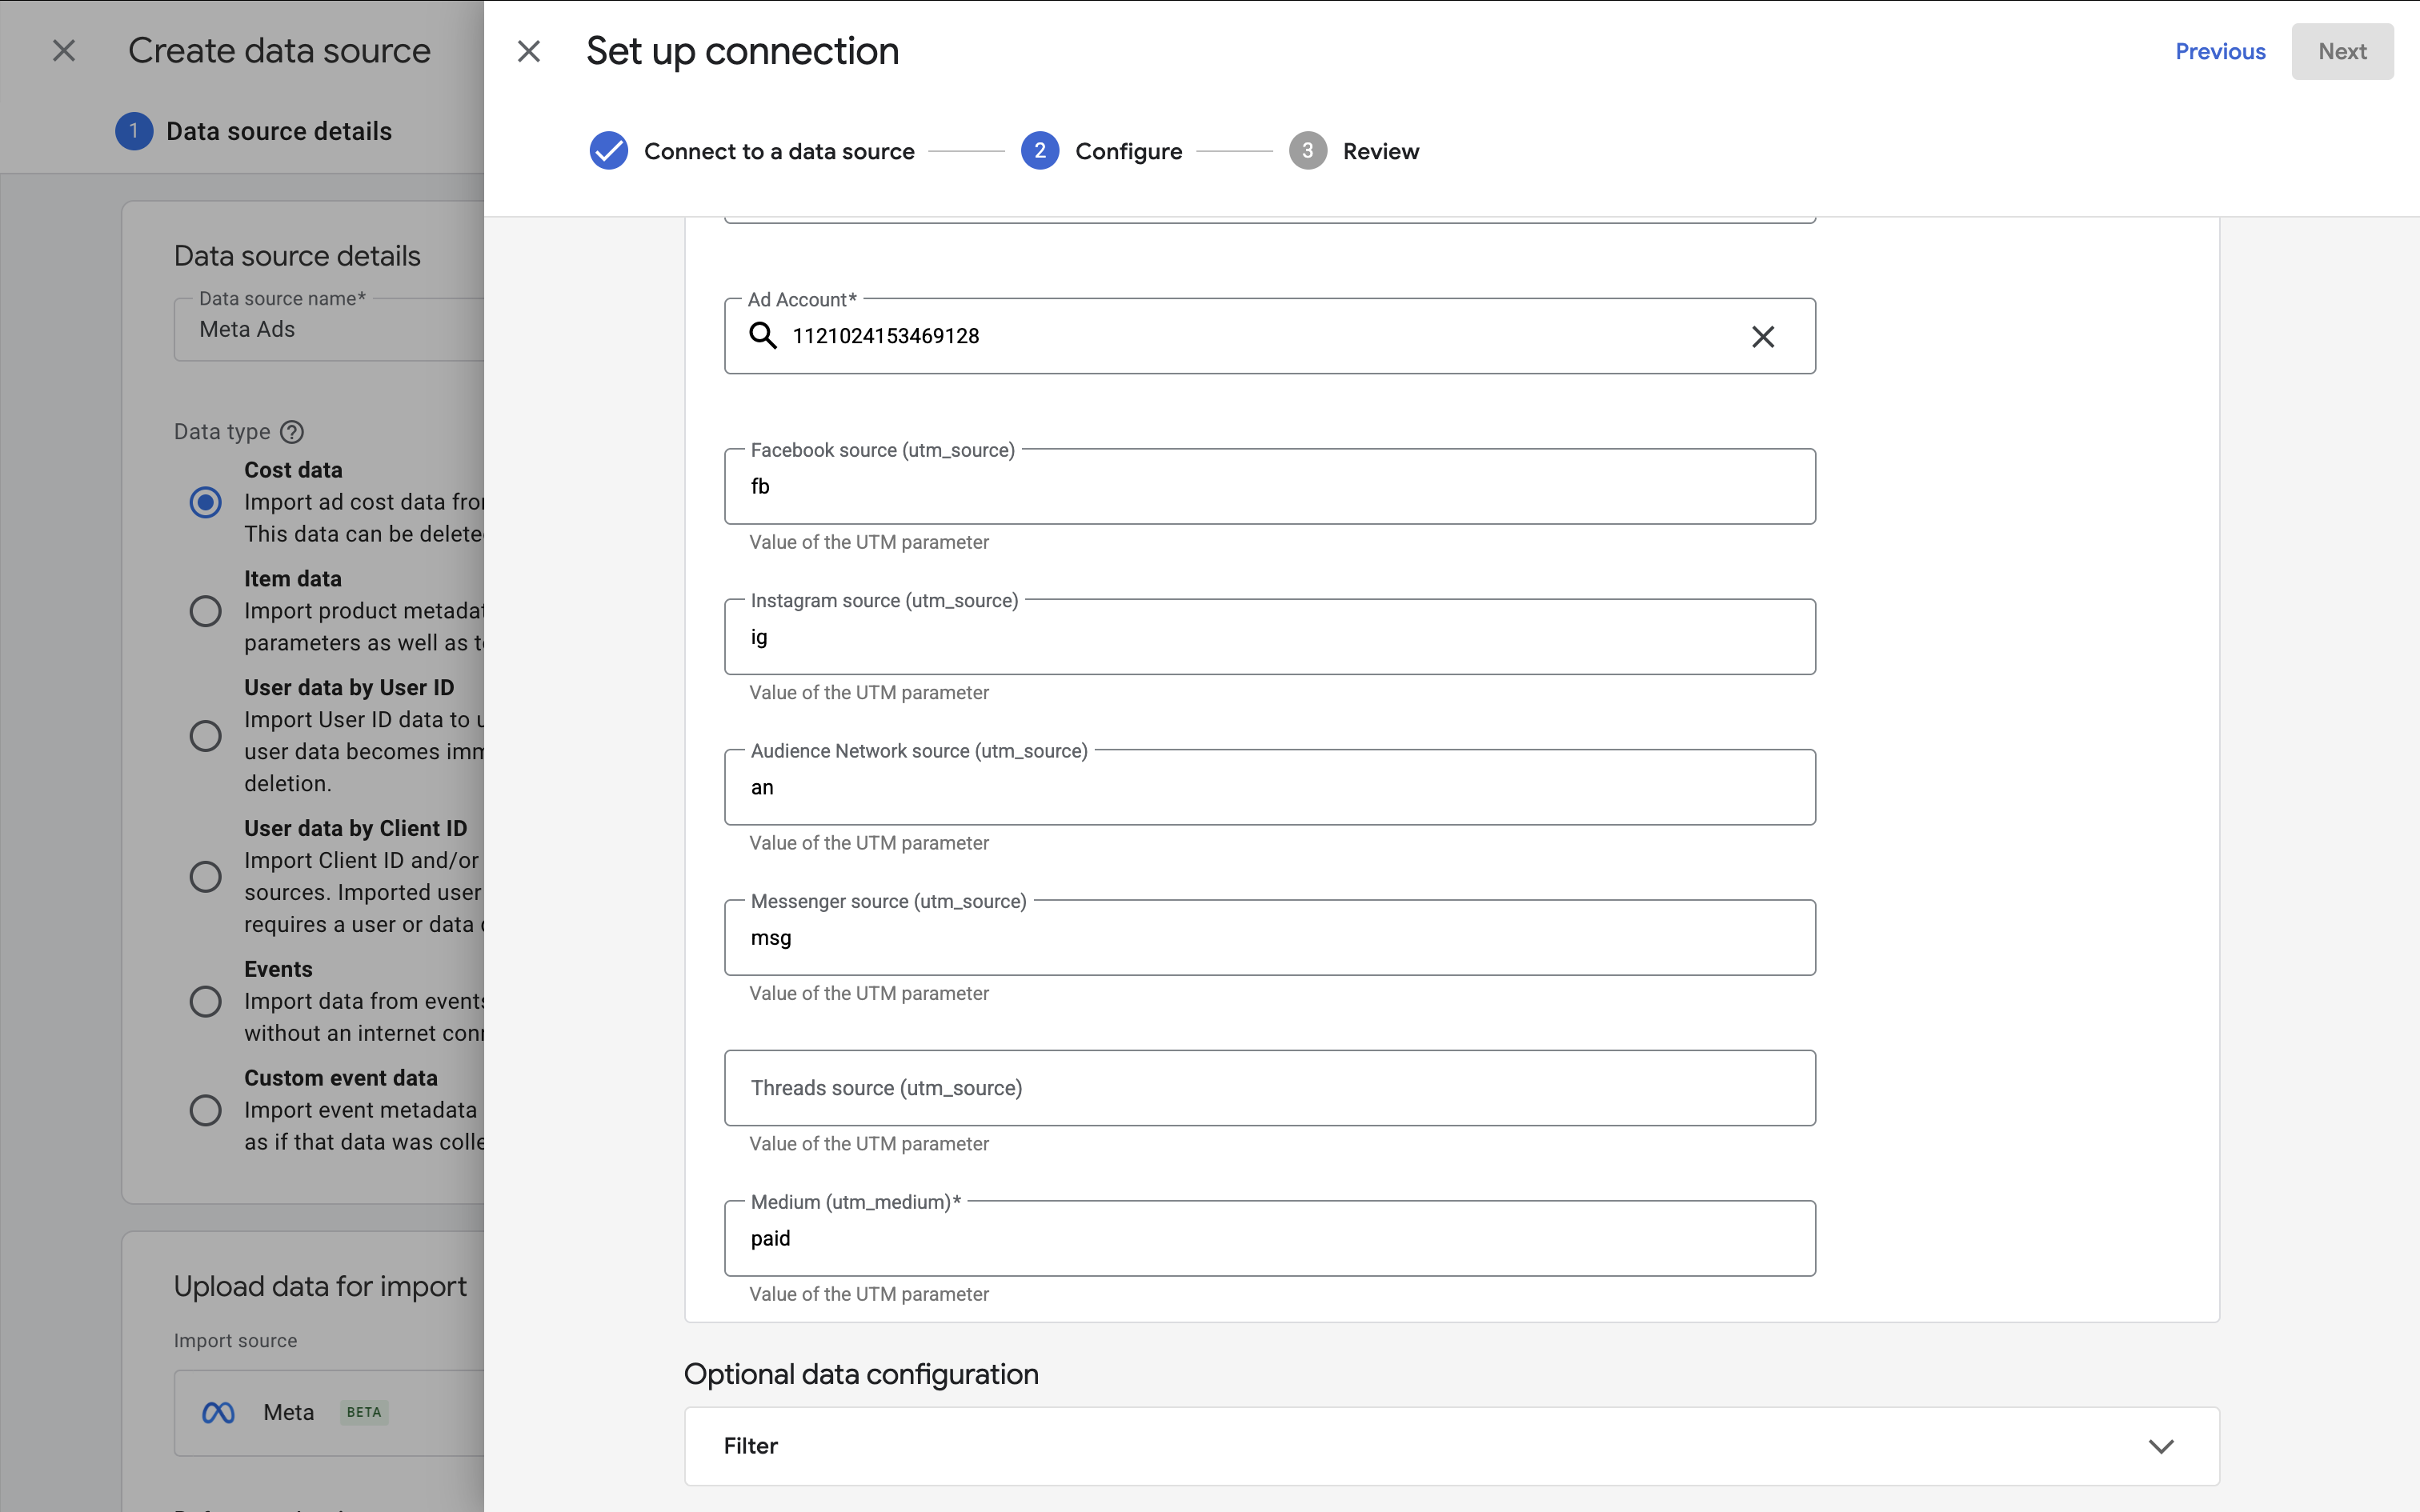Click the Data type help icon

pos(292,432)
